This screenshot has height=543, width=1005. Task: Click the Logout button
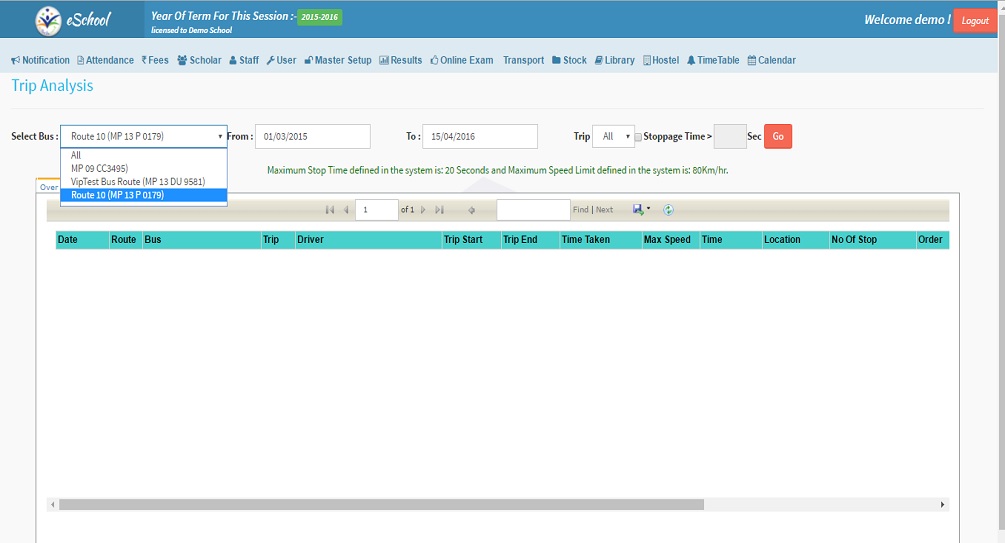pos(974,21)
